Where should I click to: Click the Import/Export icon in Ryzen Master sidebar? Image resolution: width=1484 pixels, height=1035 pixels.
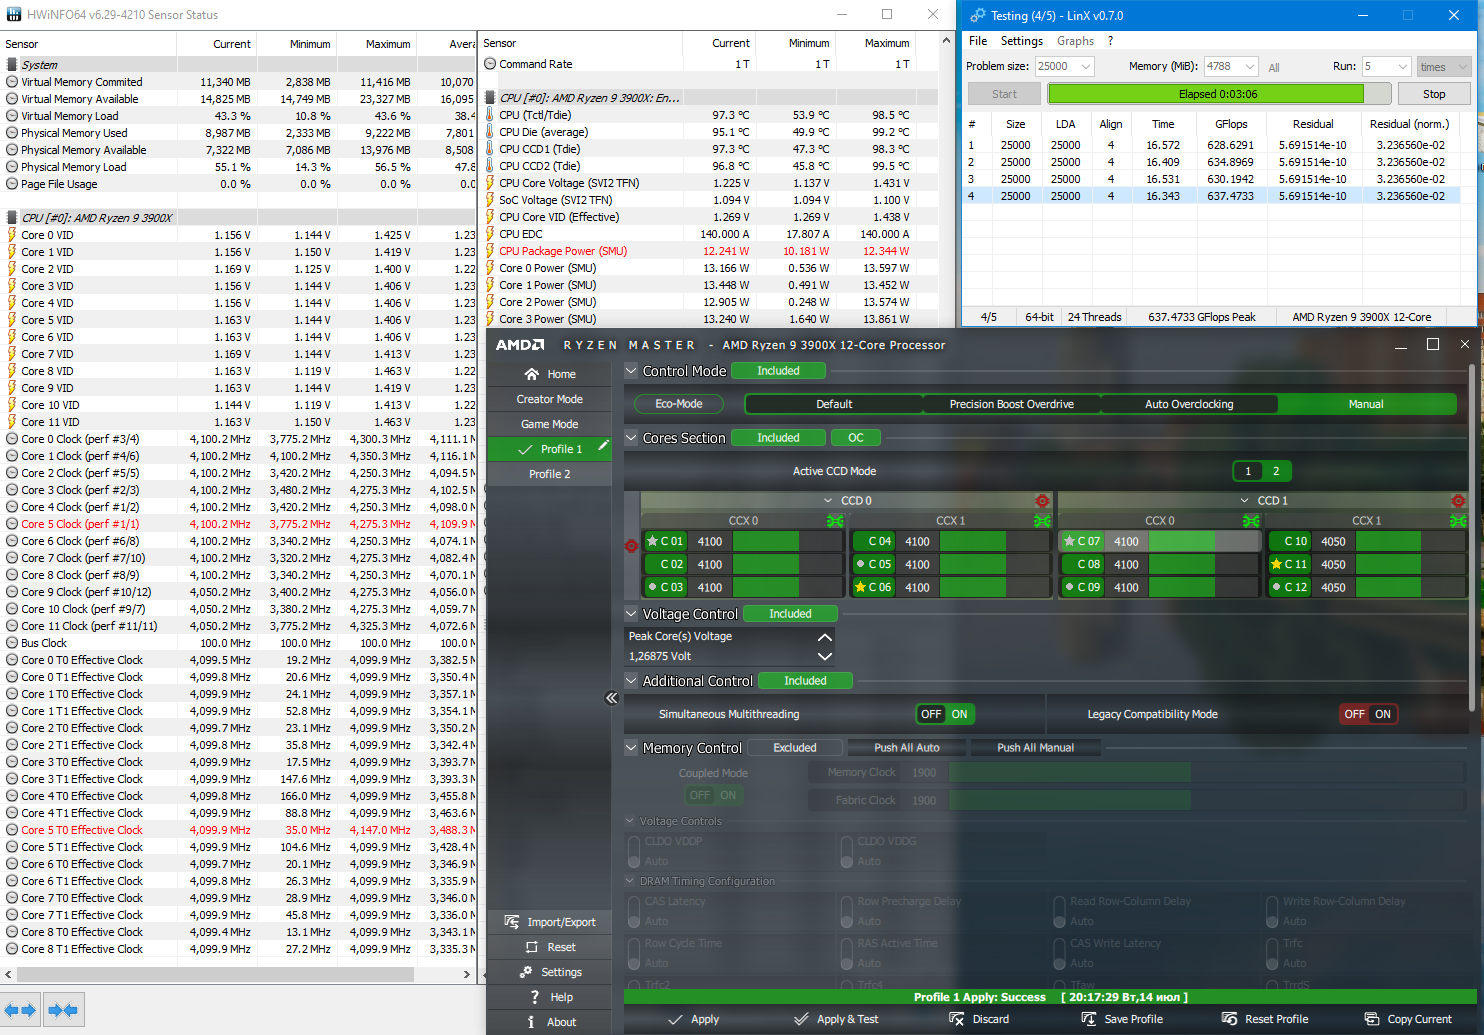point(512,922)
